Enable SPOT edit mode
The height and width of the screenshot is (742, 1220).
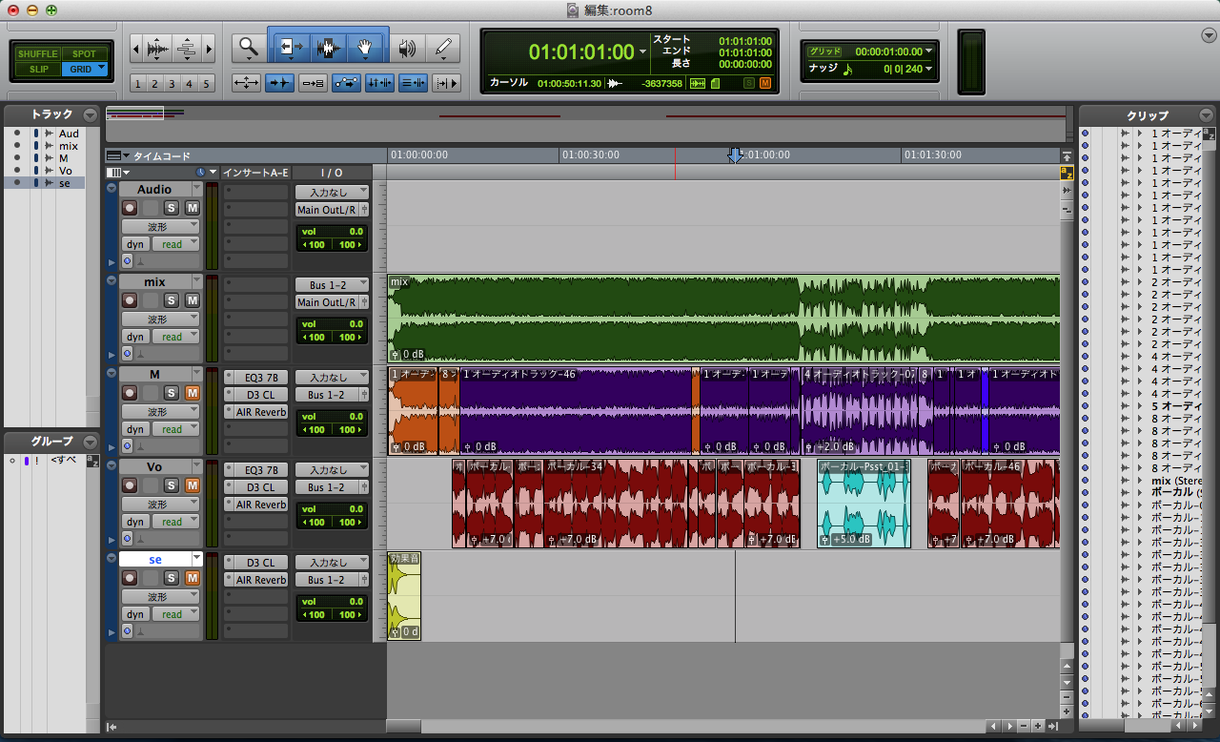(85, 54)
